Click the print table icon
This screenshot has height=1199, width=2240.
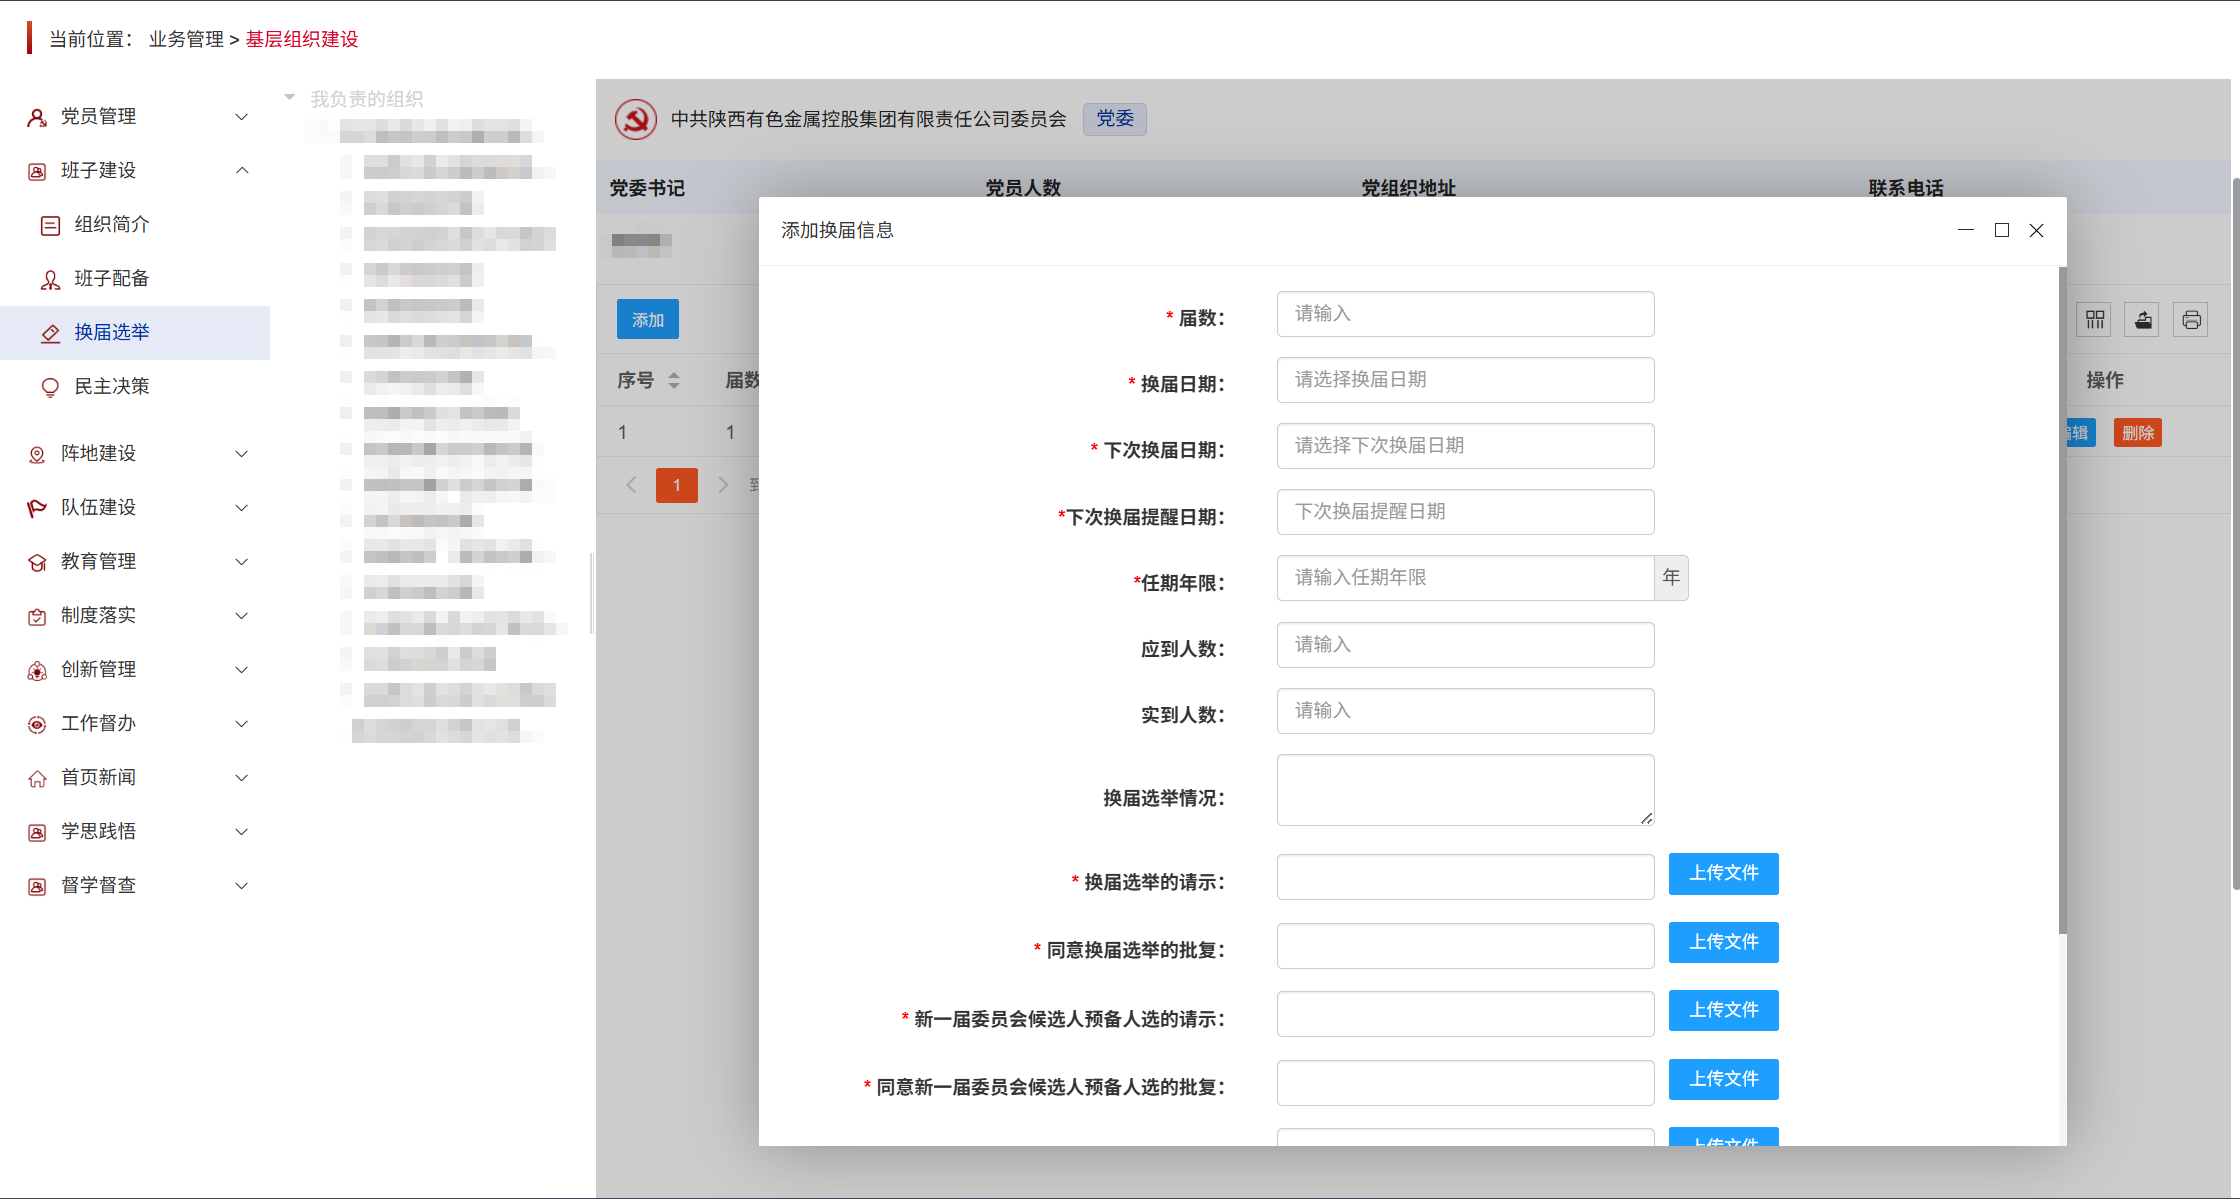[x=2191, y=320]
